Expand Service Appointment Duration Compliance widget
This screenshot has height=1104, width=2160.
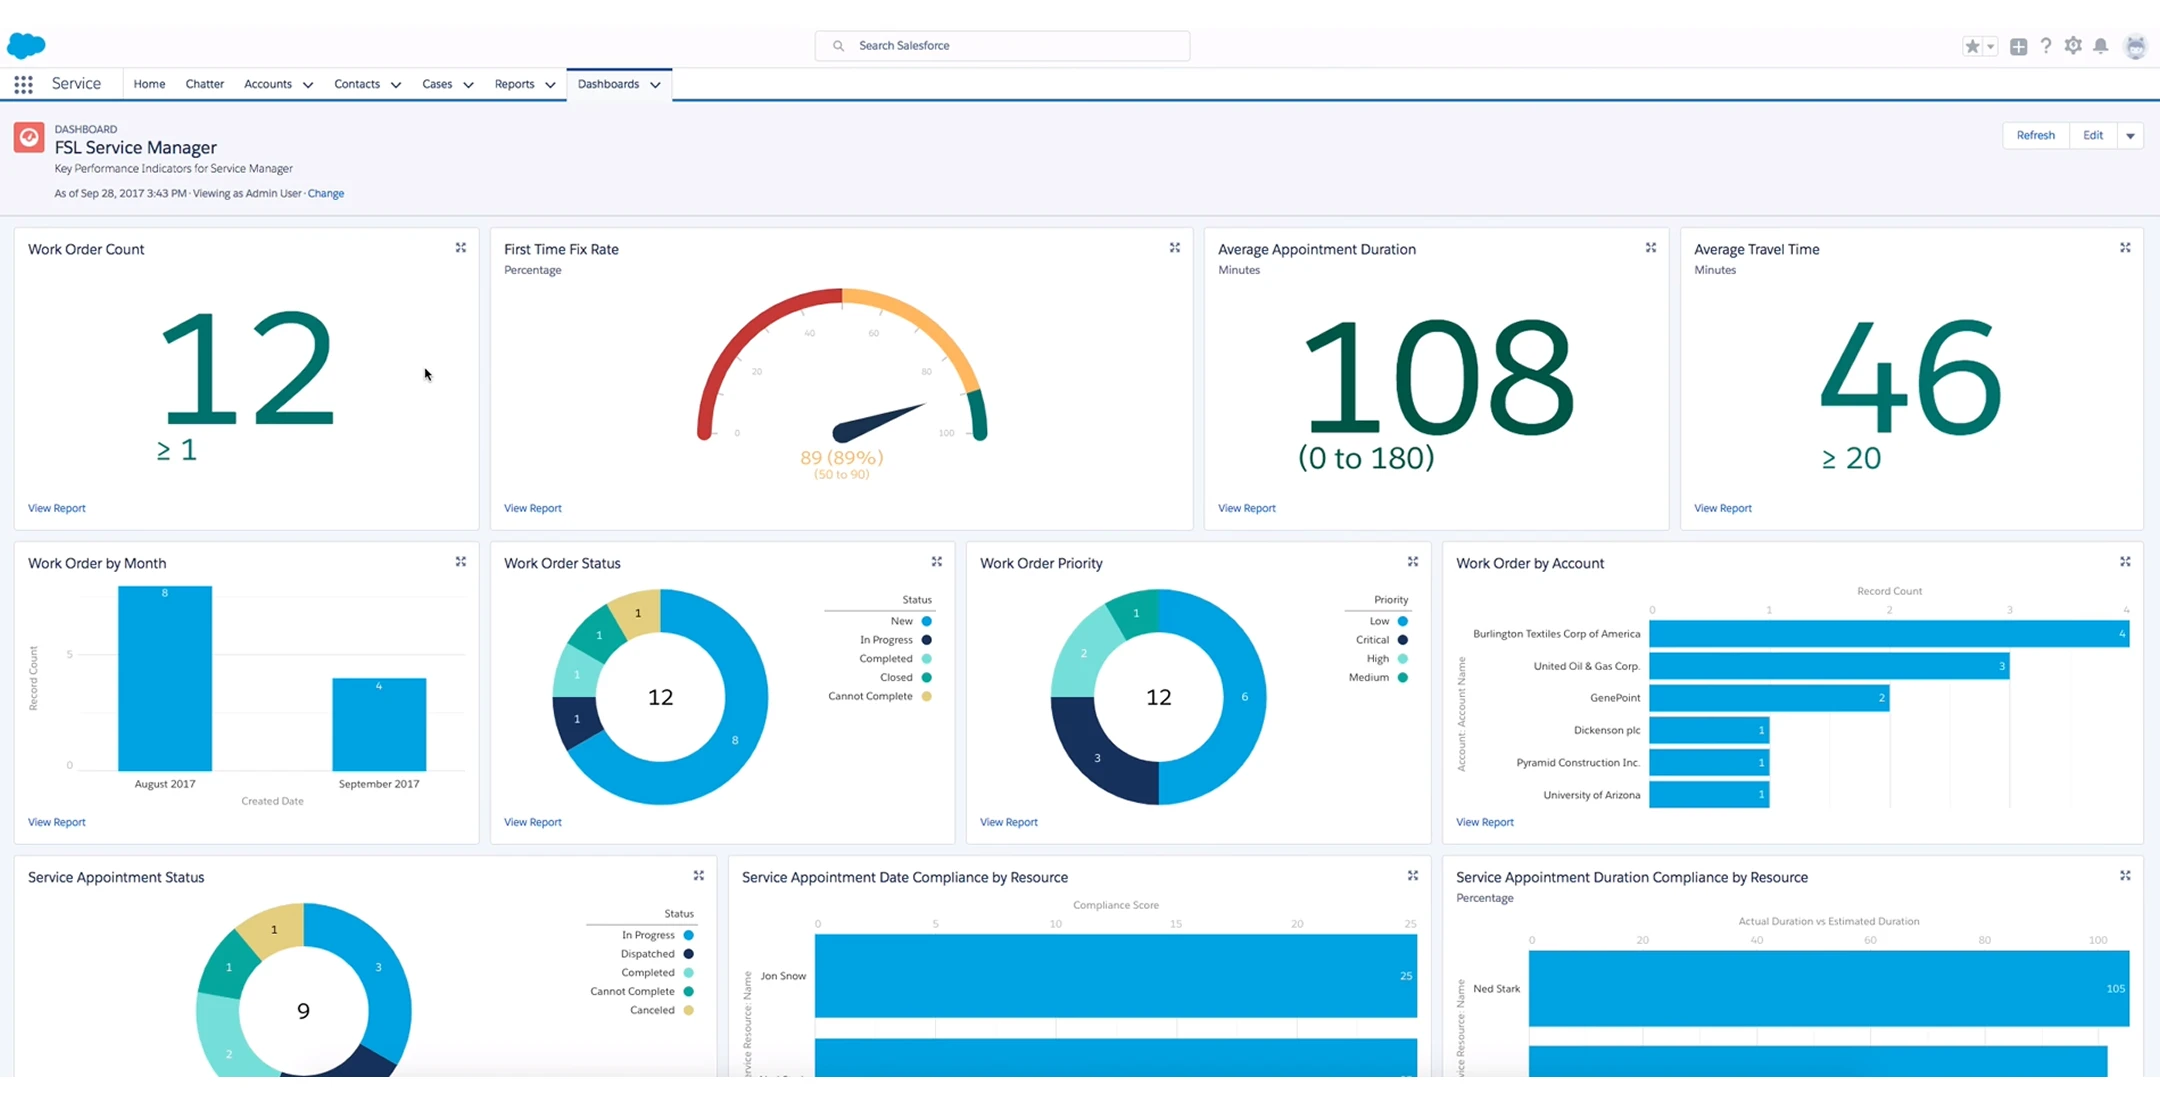2125,876
